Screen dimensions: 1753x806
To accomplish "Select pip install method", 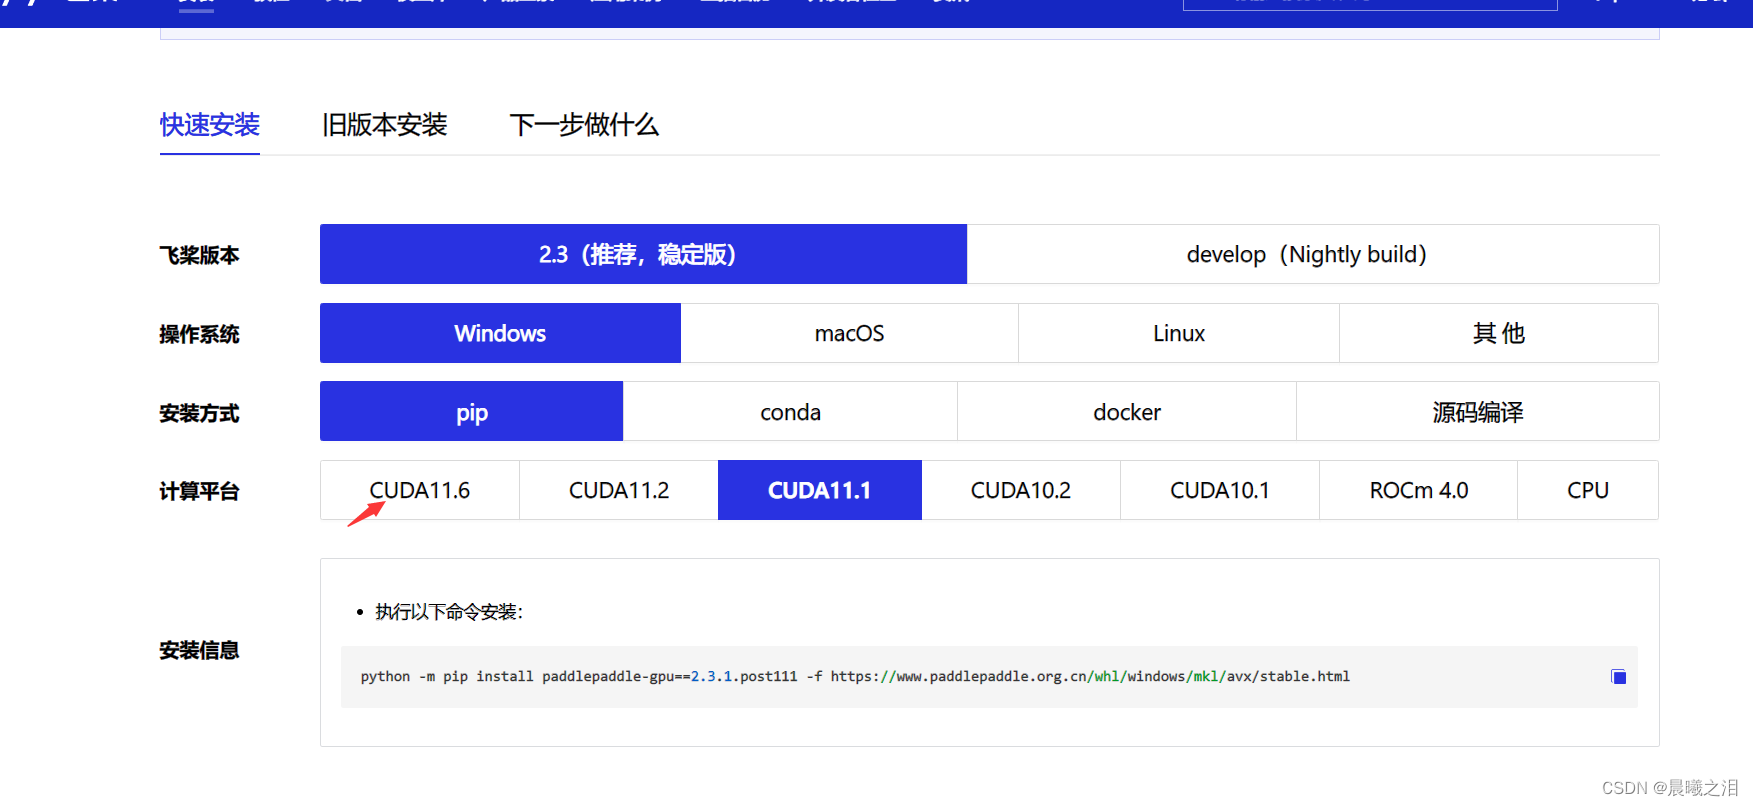I will point(471,411).
